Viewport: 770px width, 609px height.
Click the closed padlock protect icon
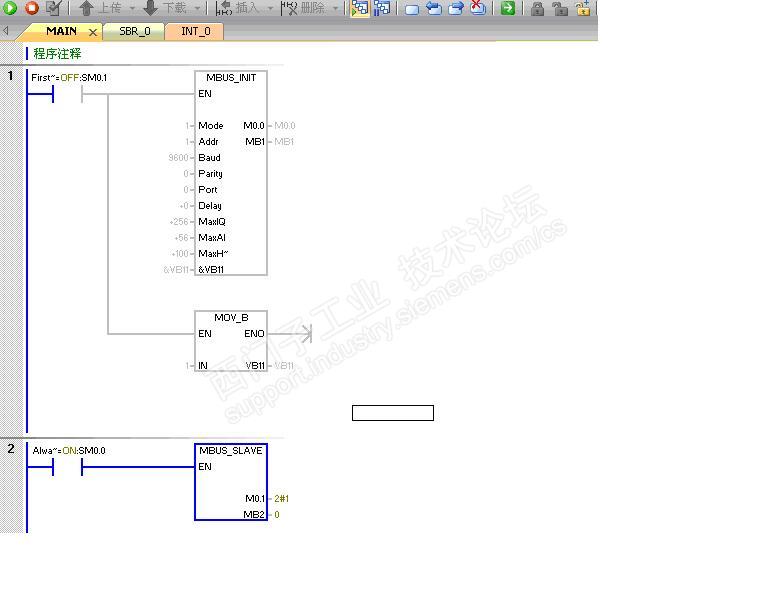(538, 8)
